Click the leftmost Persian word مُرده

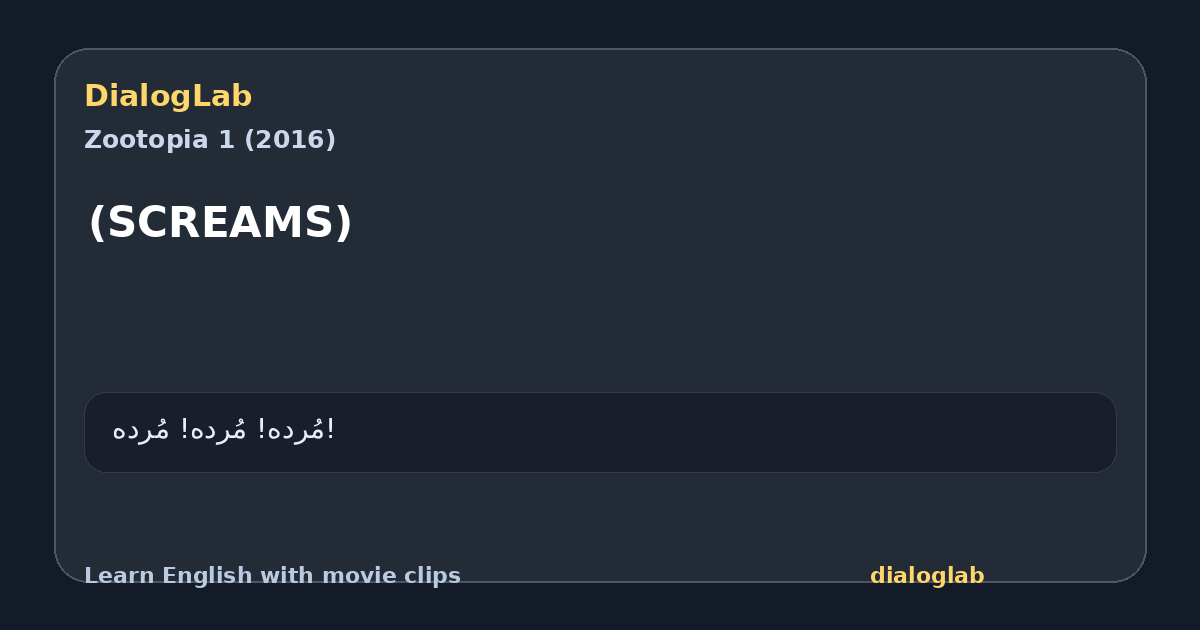[x=140, y=430]
